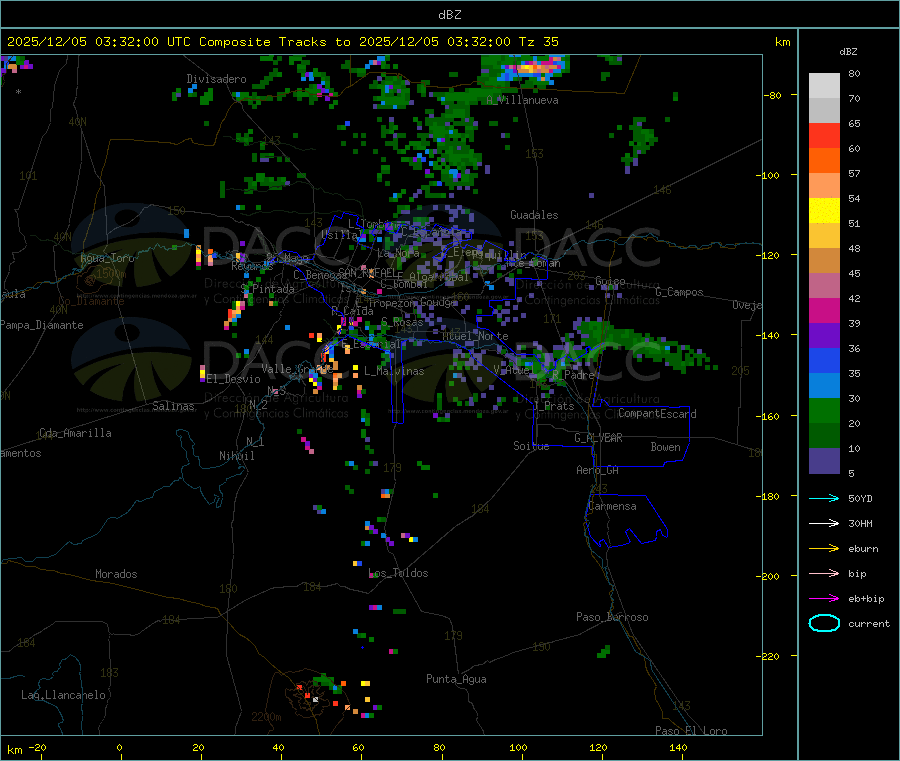Click the Nihuil map label
The width and height of the screenshot is (900, 761).
click(236, 456)
